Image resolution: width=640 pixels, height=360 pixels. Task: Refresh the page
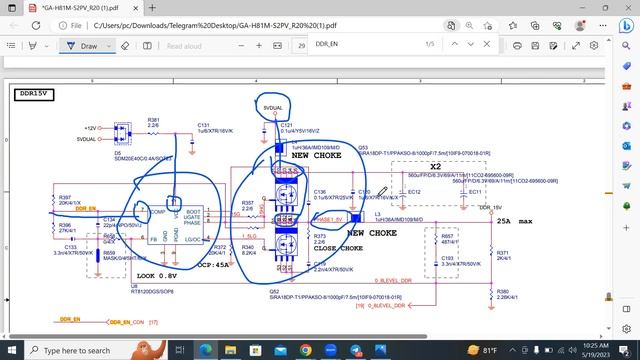(36, 26)
